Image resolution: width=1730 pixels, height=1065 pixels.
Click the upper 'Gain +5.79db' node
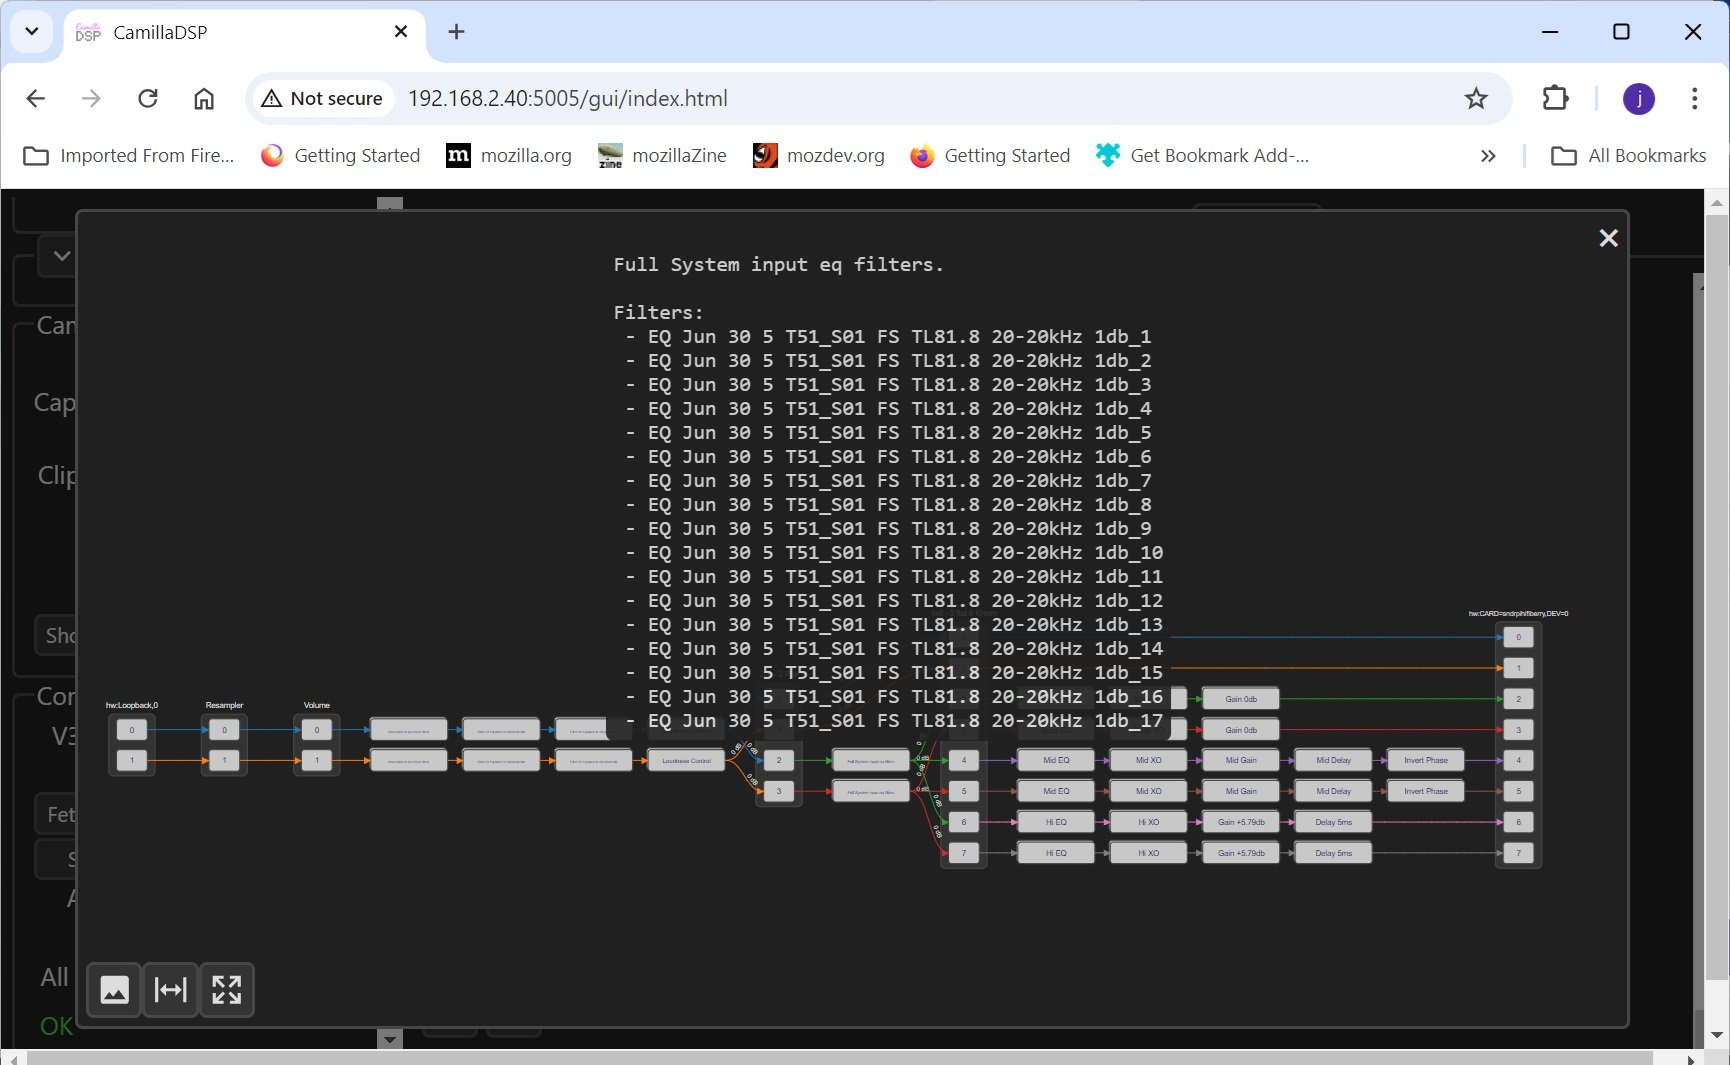[1241, 822]
